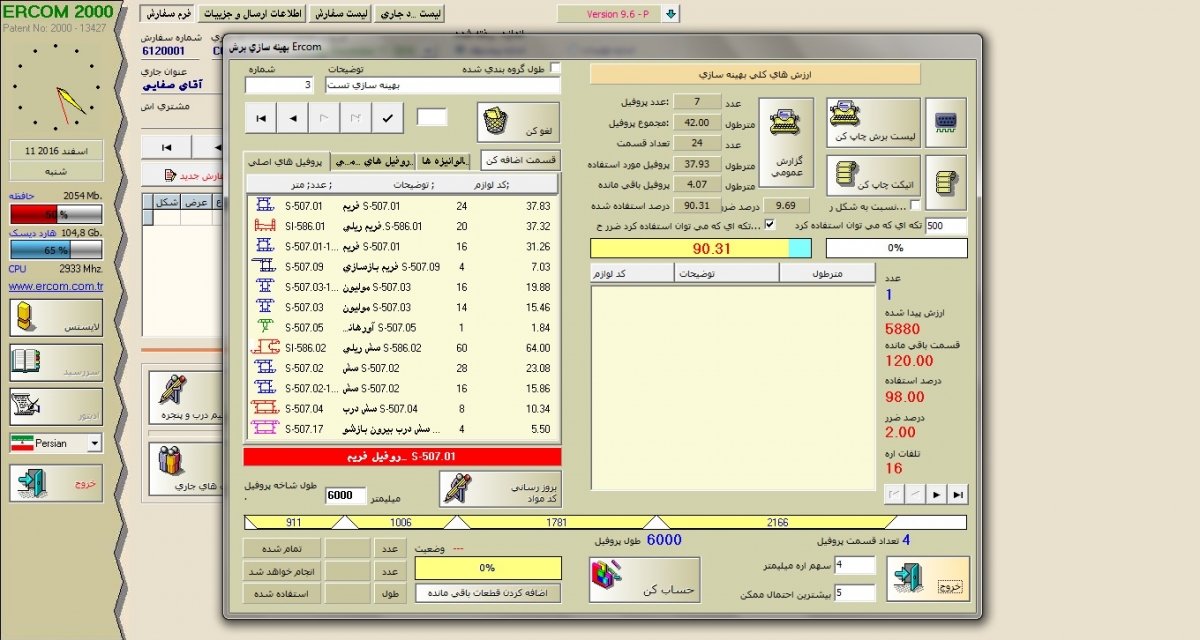Go to previous record in dialog navigator
Image resolution: width=1200 pixels, height=640 pixels.
[x=292, y=118]
